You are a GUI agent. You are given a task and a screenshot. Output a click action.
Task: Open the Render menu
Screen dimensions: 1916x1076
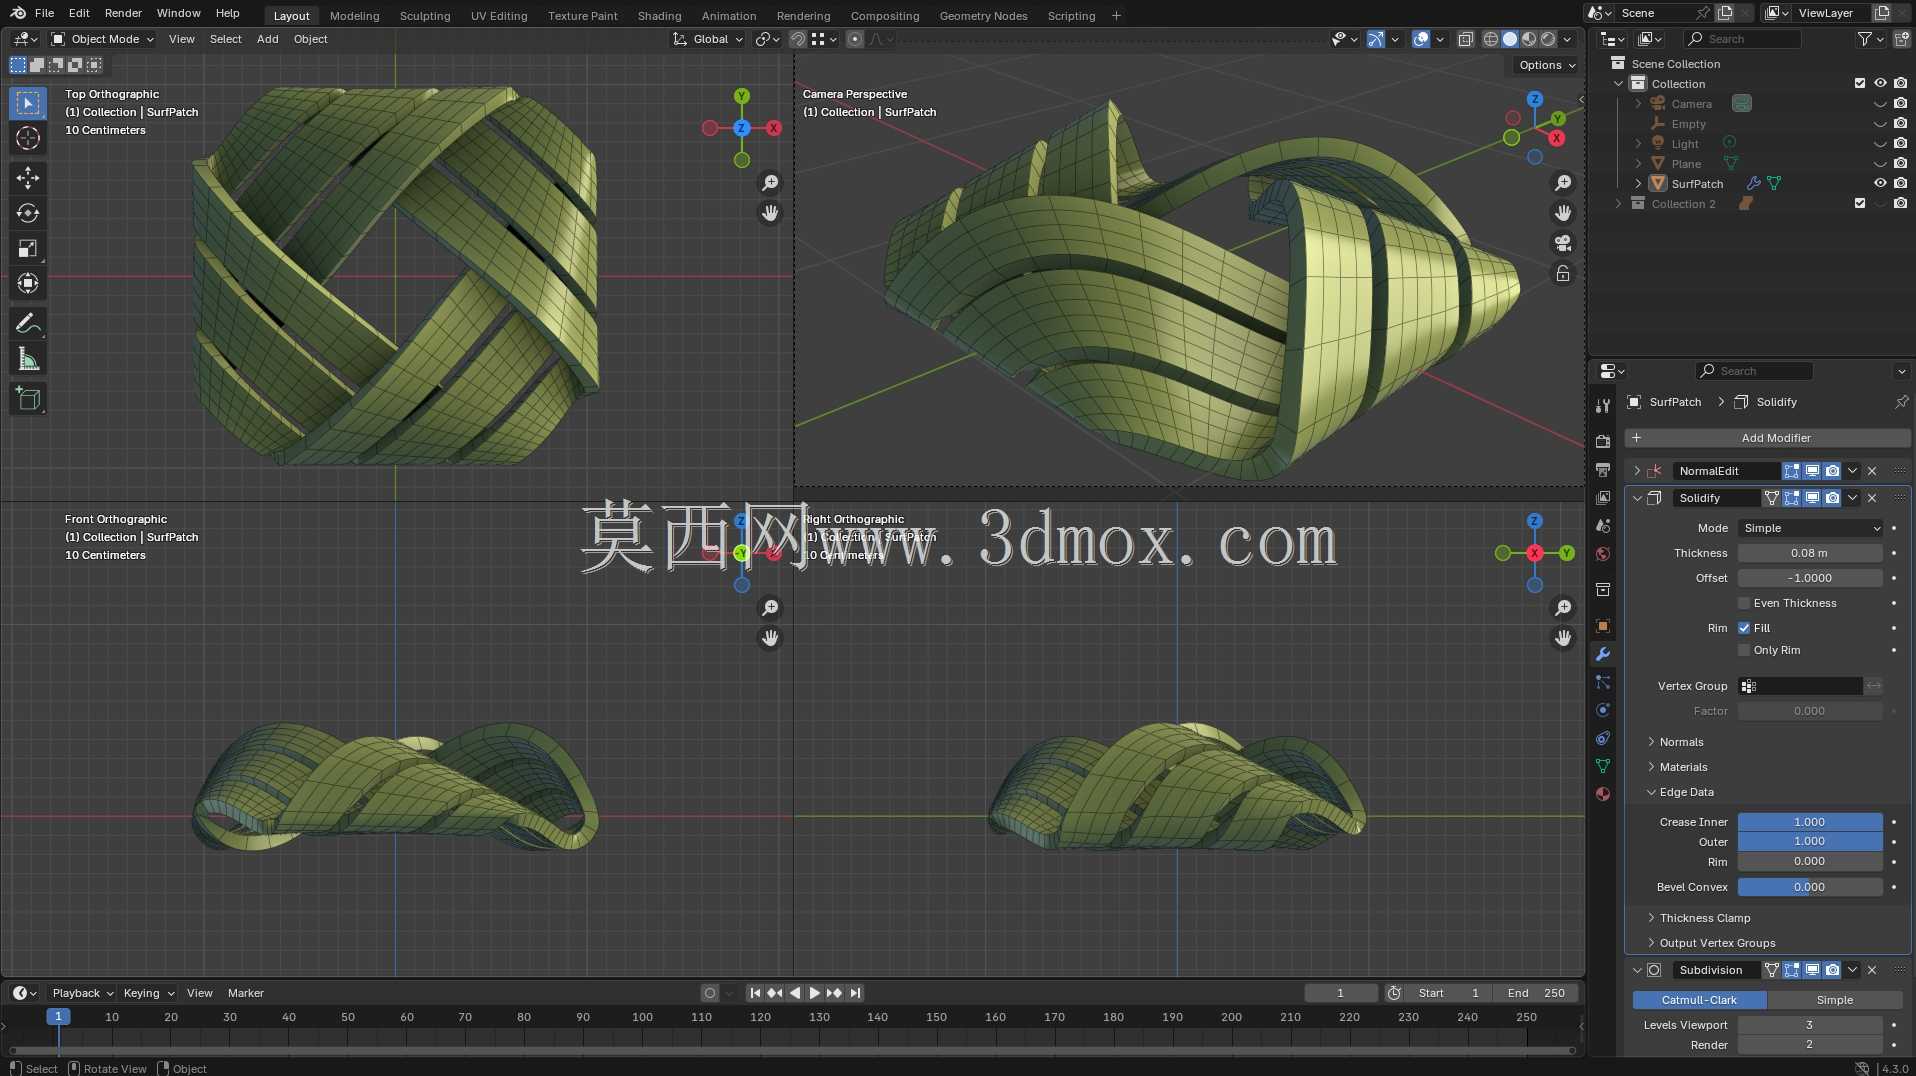[123, 13]
